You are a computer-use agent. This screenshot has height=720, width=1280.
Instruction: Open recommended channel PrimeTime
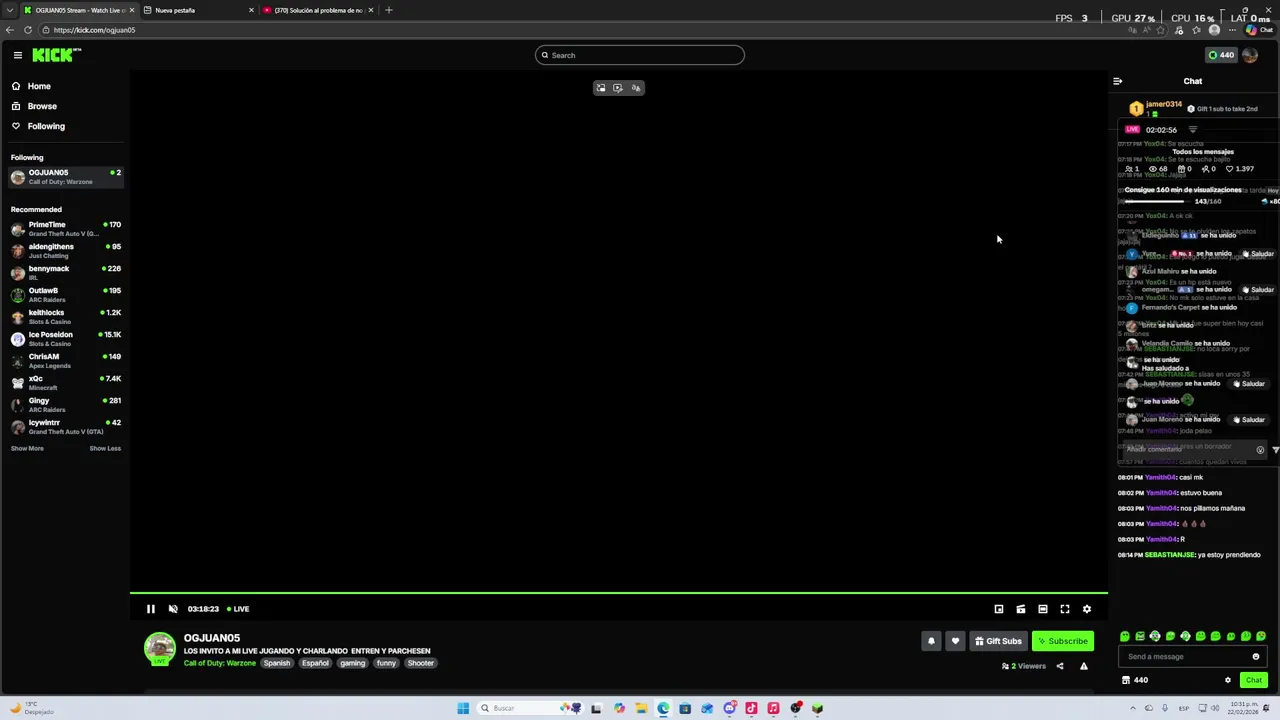pyautogui.click(x=65, y=229)
